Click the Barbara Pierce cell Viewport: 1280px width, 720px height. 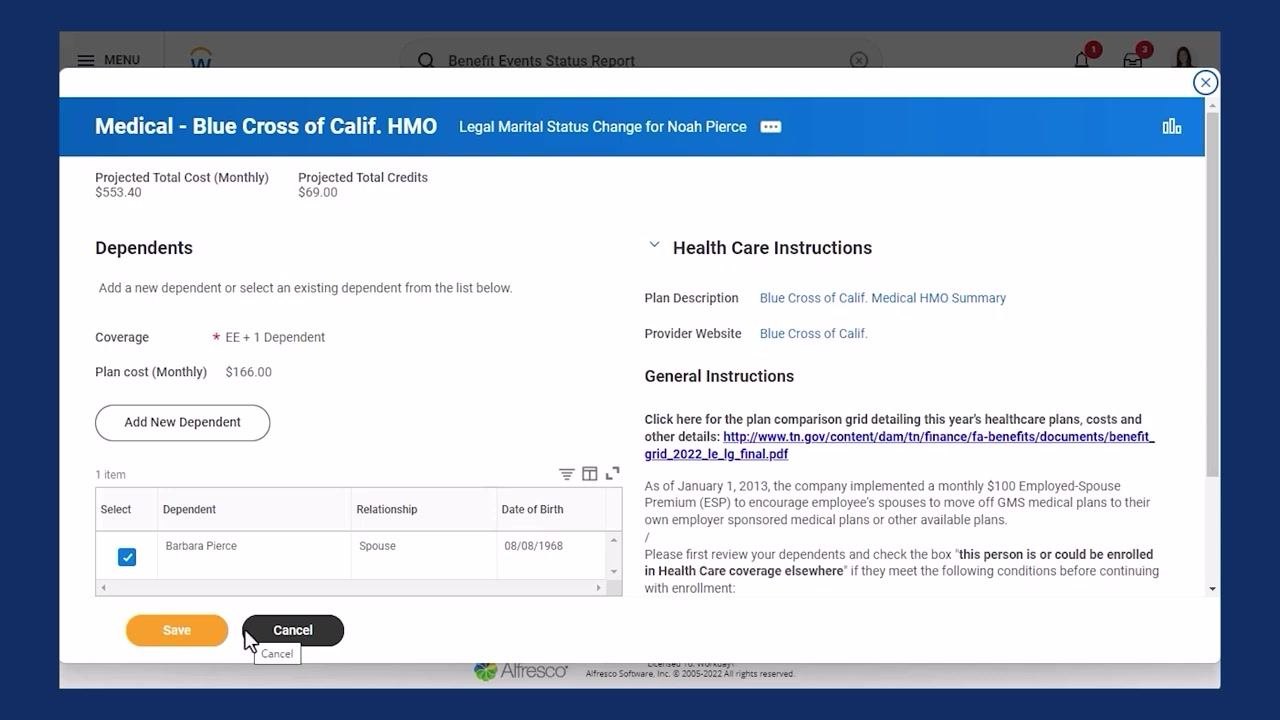tap(254, 555)
